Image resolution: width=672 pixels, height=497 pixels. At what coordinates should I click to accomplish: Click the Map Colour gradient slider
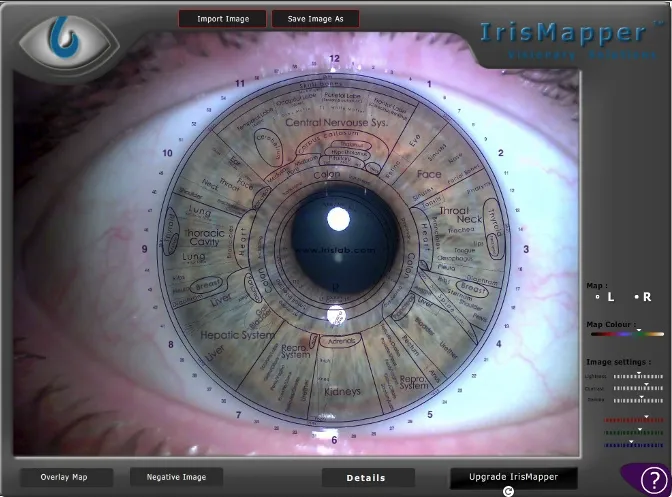(627, 334)
